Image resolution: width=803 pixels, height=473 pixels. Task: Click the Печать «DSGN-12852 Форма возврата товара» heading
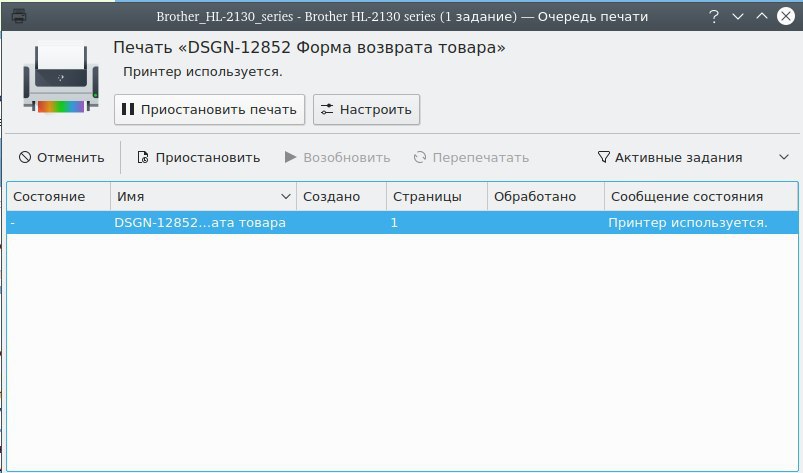309,48
